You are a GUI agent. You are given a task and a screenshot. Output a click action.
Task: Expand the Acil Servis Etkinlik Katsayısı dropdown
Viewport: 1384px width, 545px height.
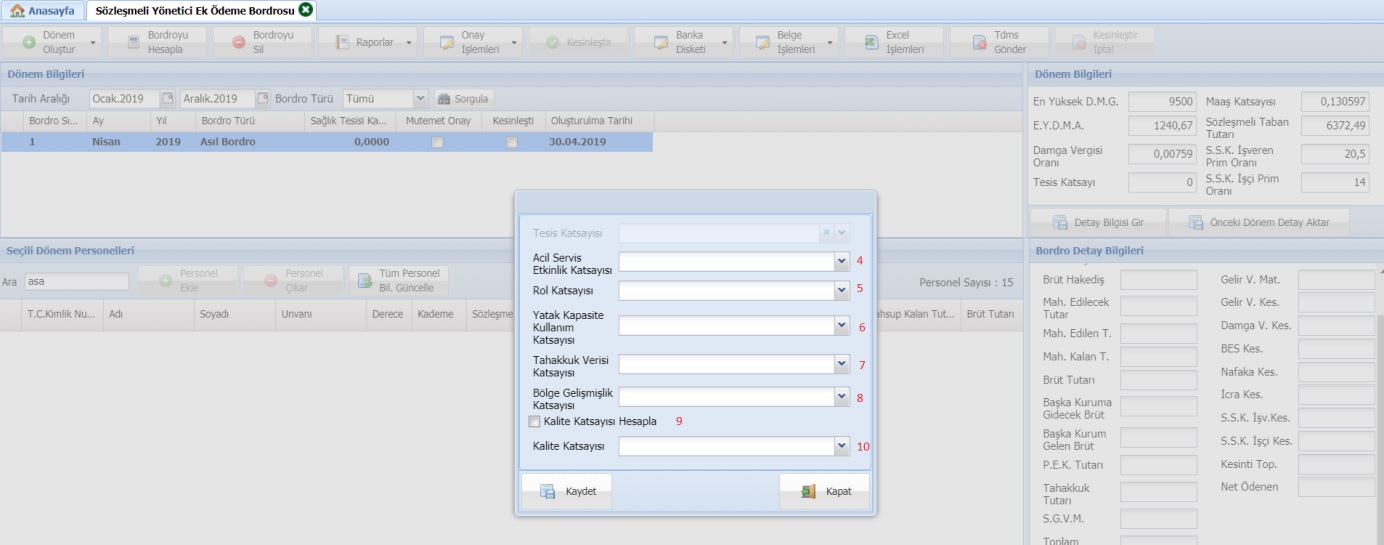tap(841, 262)
